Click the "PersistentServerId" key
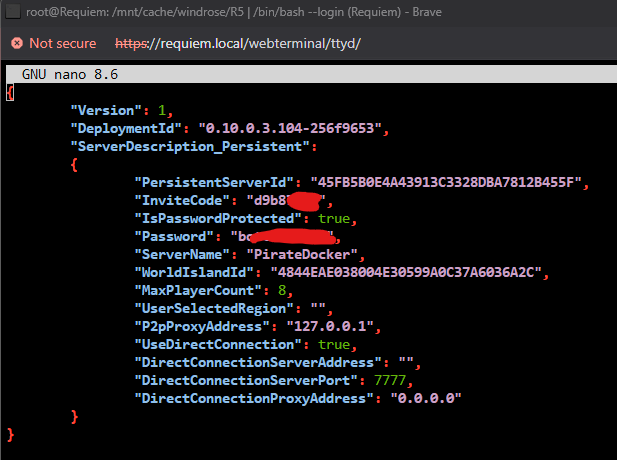617x460 pixels. [x=214, y=182]
